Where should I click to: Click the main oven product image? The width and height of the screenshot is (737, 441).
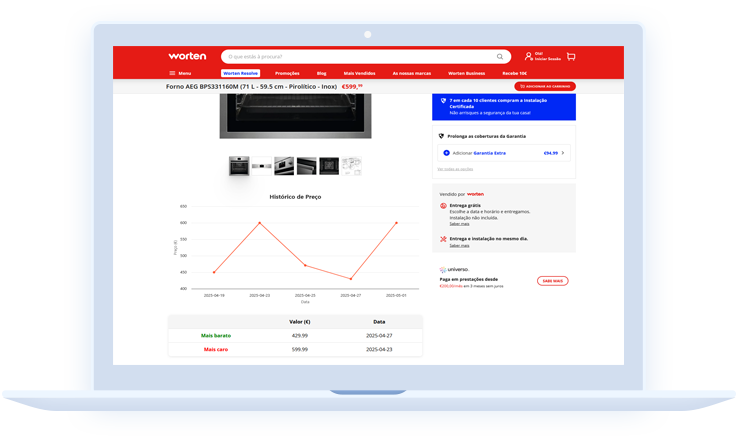(295, 116)
